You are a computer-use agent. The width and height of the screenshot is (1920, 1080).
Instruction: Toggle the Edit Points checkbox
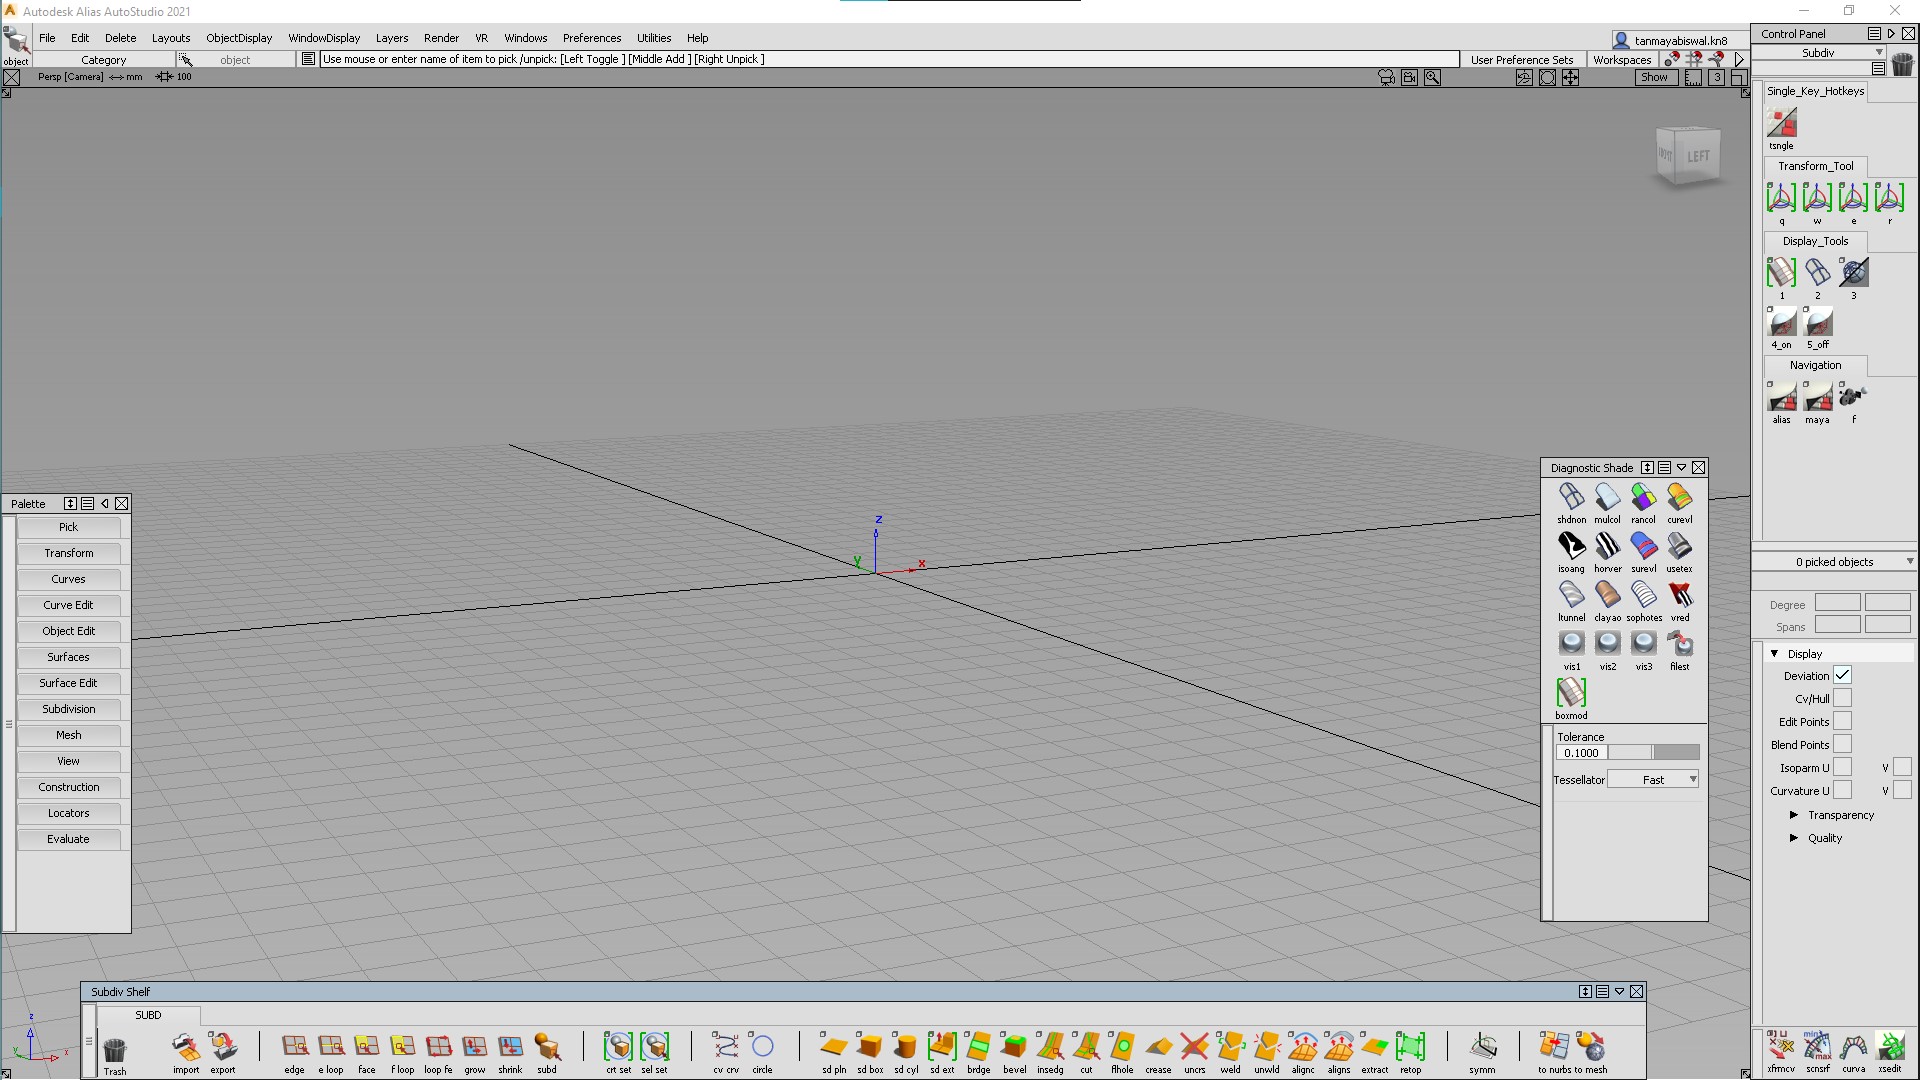1842,722
